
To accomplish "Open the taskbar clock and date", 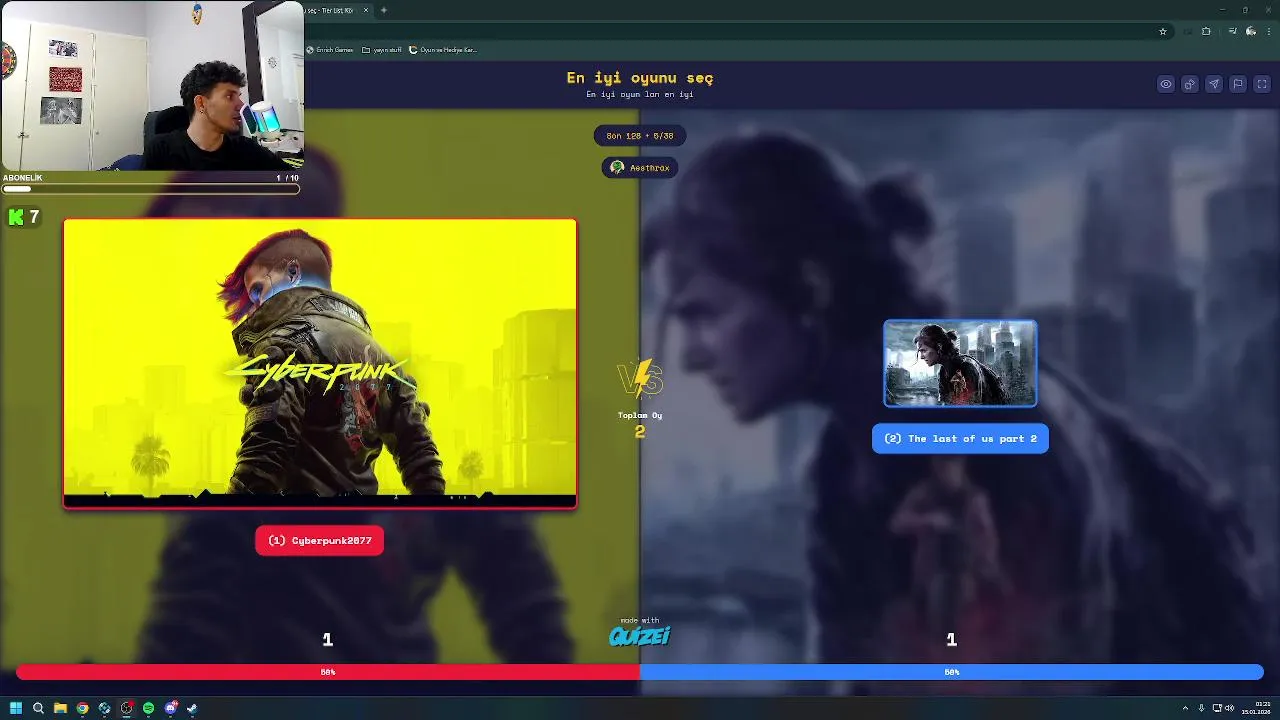I will pyautogui.click(x=1256, y=708).
